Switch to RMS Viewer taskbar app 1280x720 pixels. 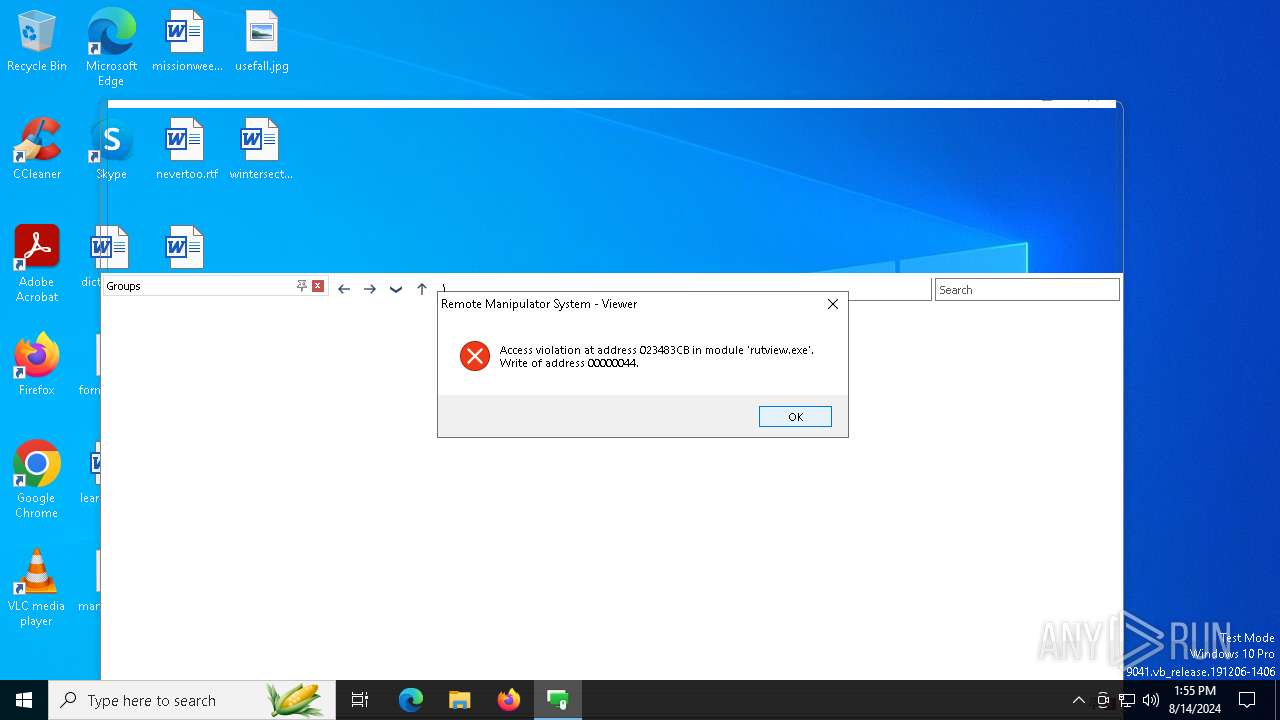[558, 700]
